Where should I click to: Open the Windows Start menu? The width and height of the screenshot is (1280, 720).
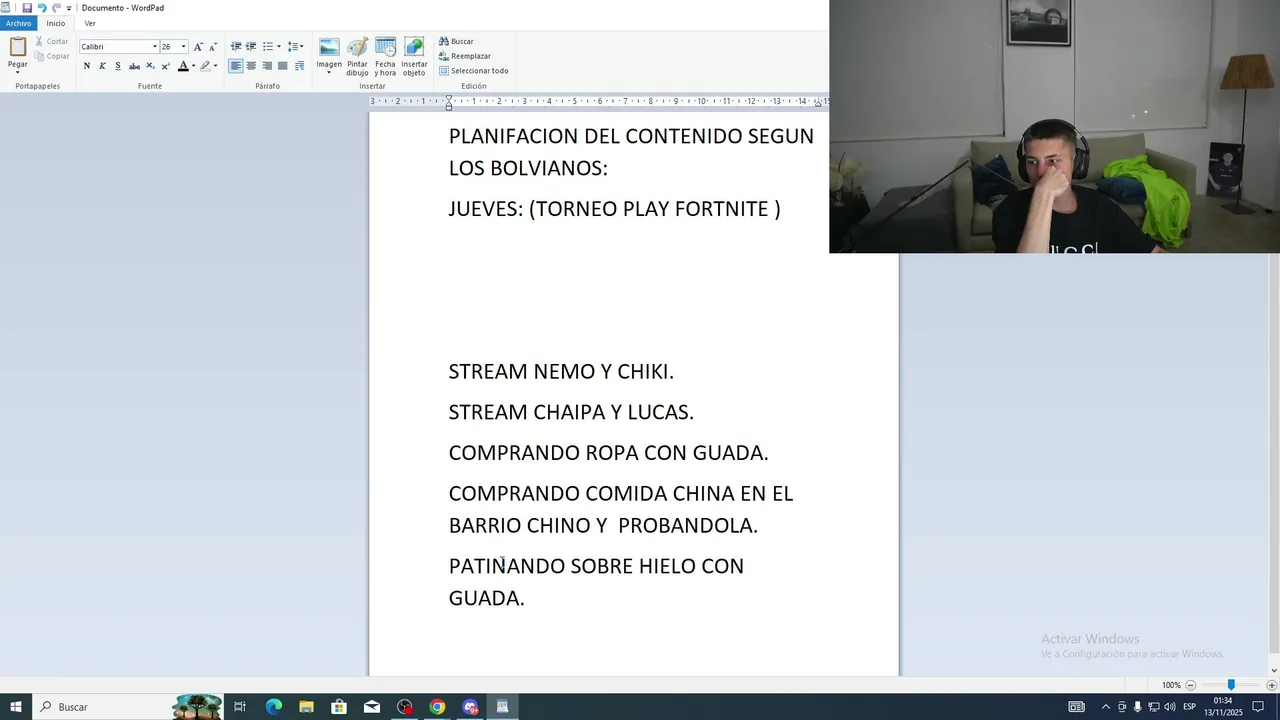click(16, 707)
